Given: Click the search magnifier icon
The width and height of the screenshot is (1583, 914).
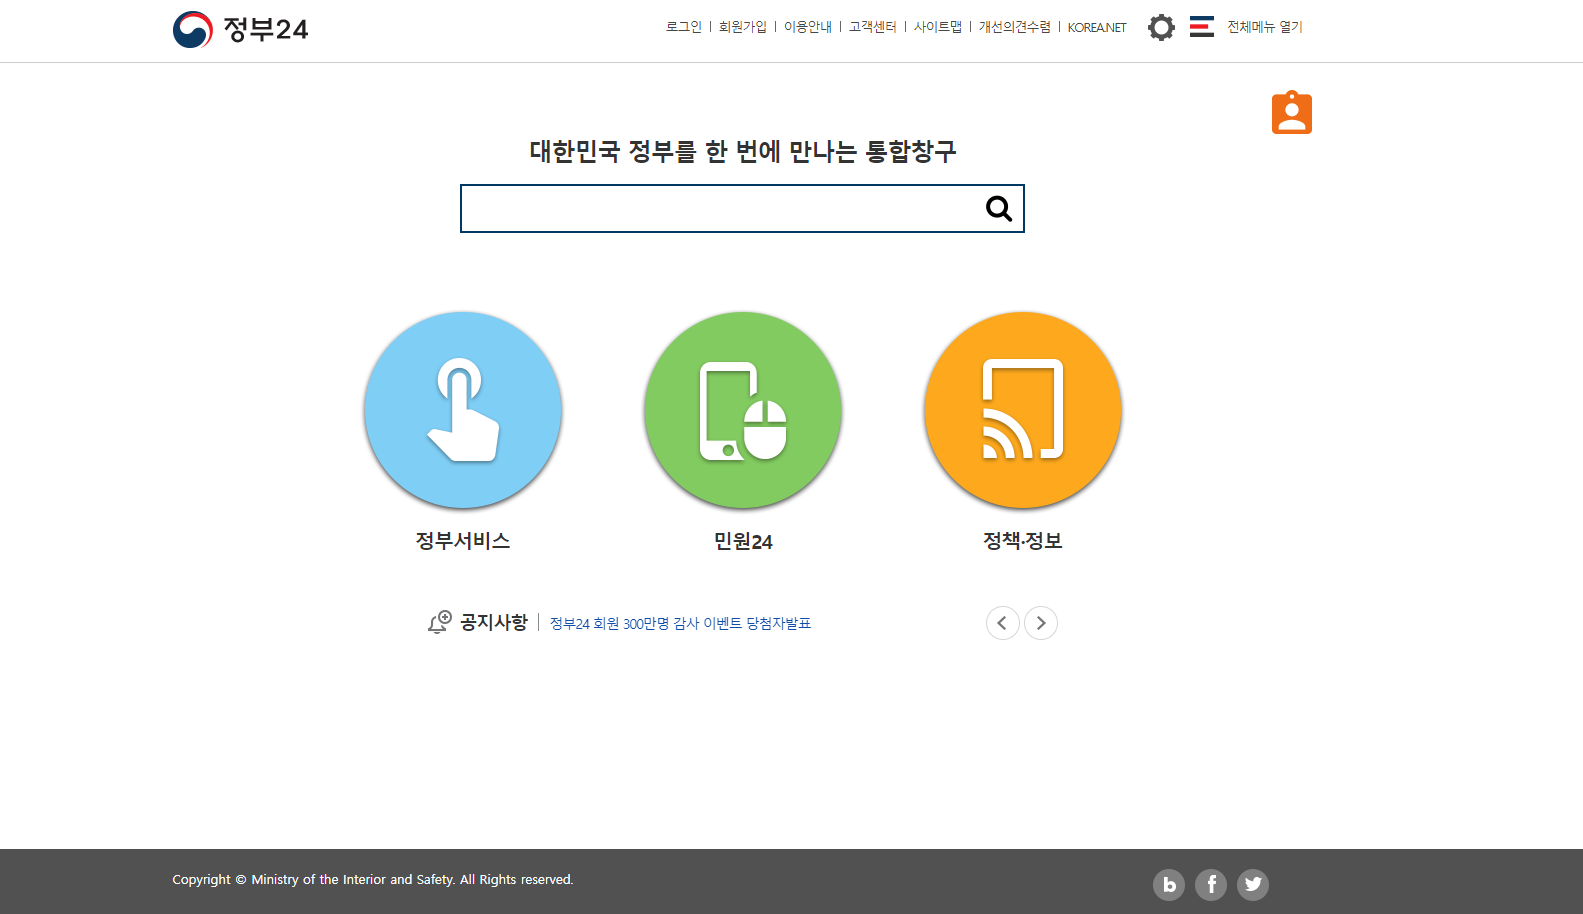Looking at the screenshot, I should tap(998, 209).
